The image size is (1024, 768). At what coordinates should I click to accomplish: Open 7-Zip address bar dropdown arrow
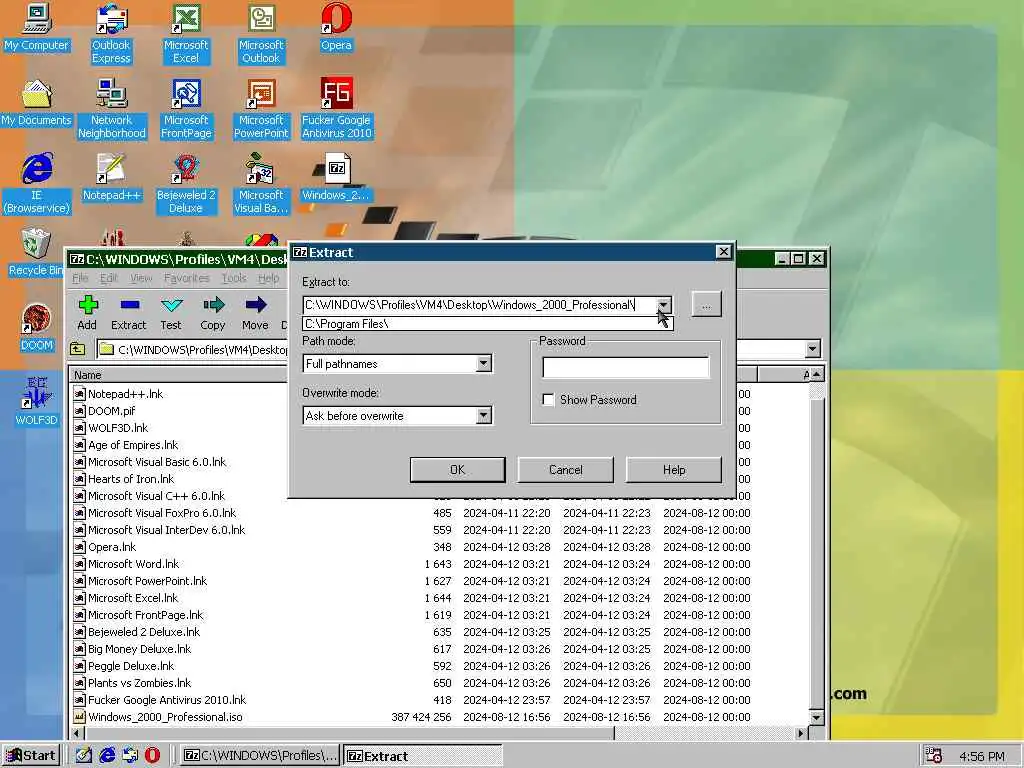pyautogui.click(x=812, y=349)
